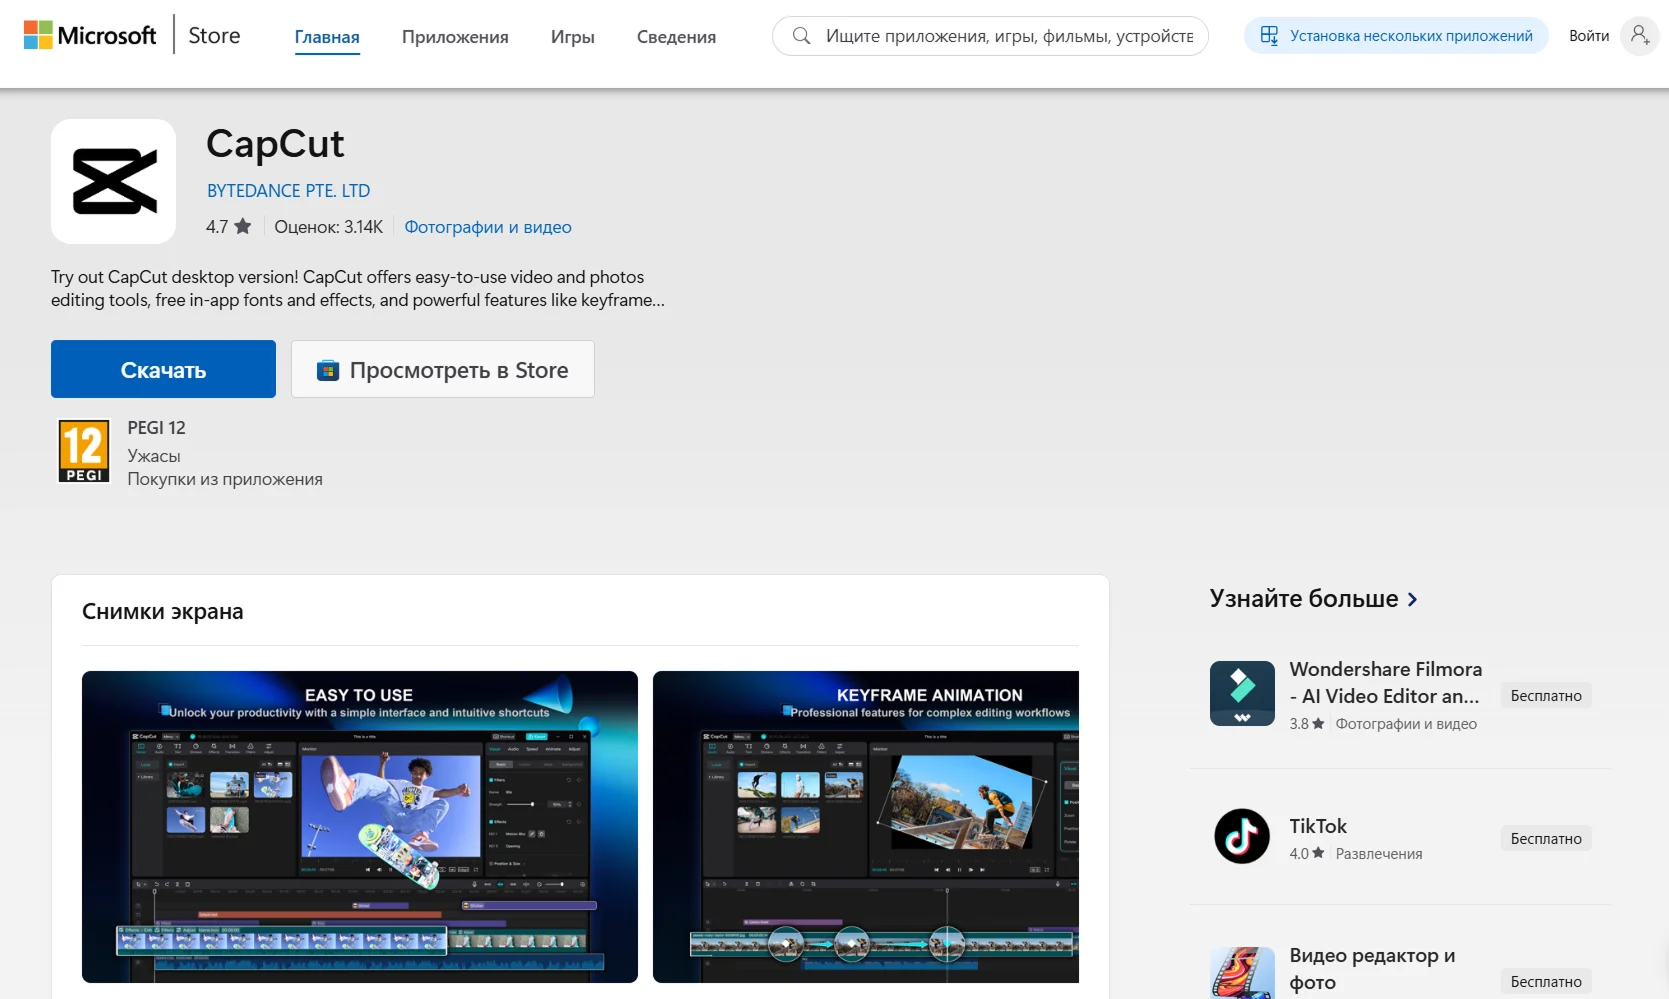Click the PEGI 12 rating icon

84,450
